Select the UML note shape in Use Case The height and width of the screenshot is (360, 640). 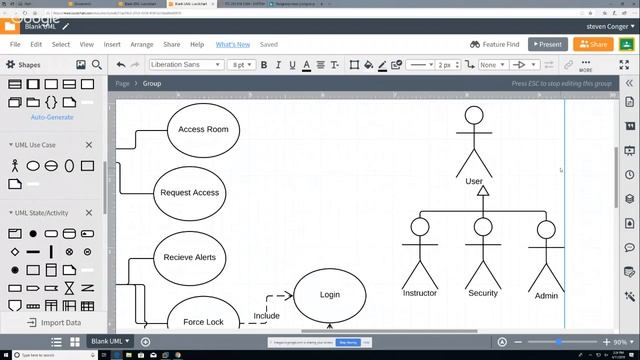coord(15,184)
